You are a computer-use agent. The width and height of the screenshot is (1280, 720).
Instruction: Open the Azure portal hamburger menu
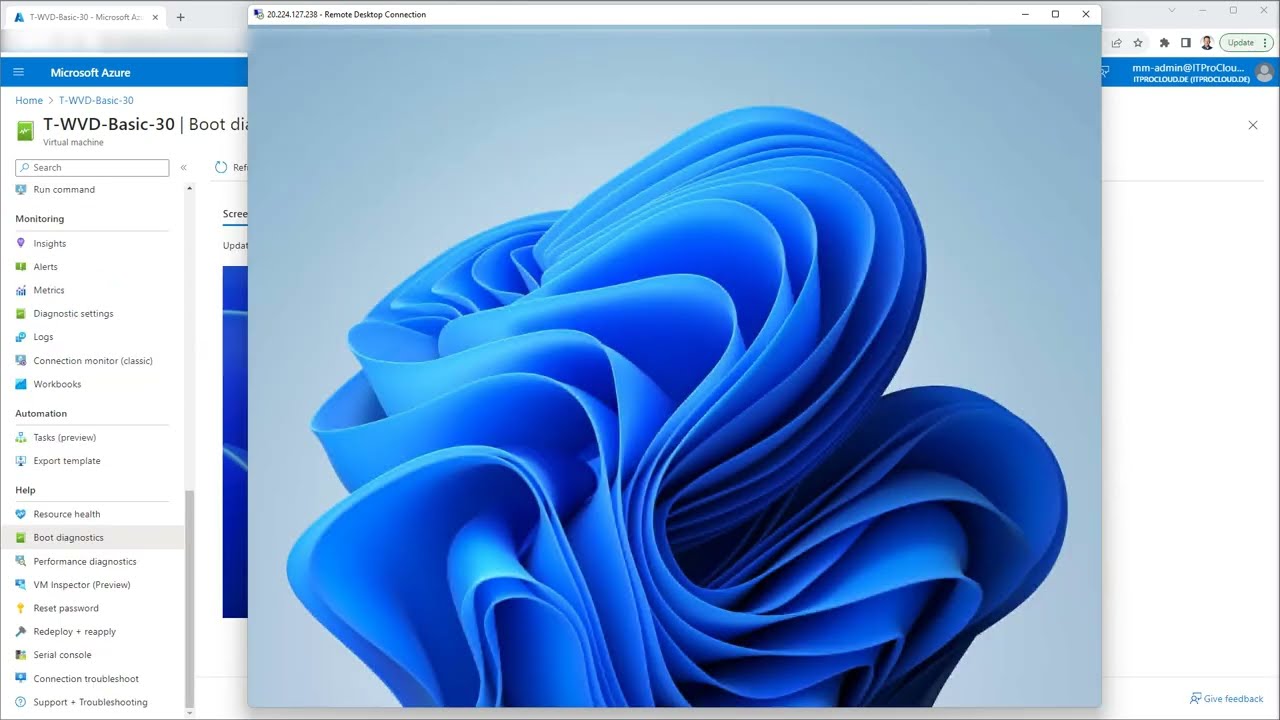[x=18, y=72]
